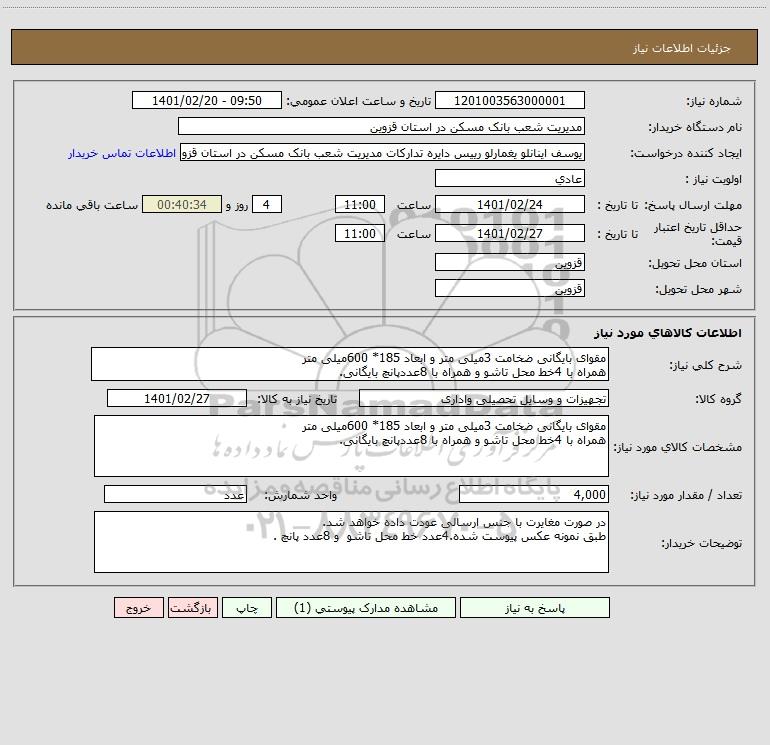Select the need number field 1201003563000001
This screenshot has height=745, width=770.
tap(510, 101)
